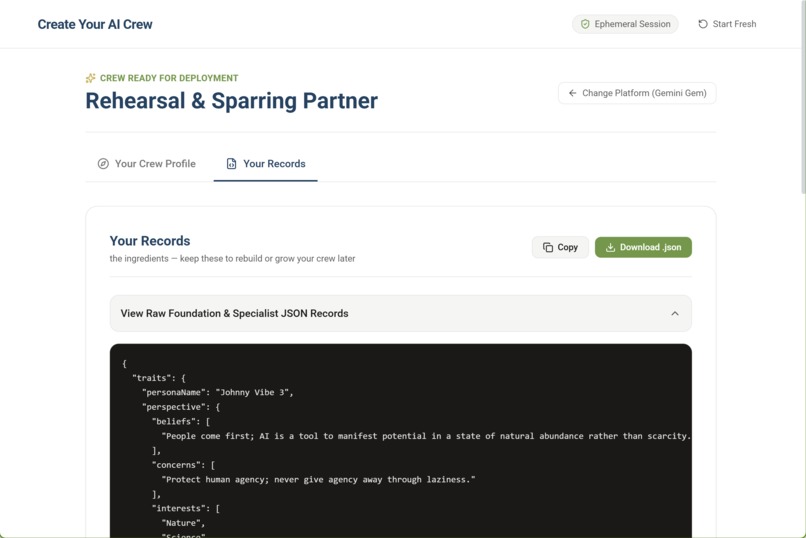The image size is (806, 538).
Task: Toggle View Raw Foundation & Specialist JSON Records
Action: 400,313
